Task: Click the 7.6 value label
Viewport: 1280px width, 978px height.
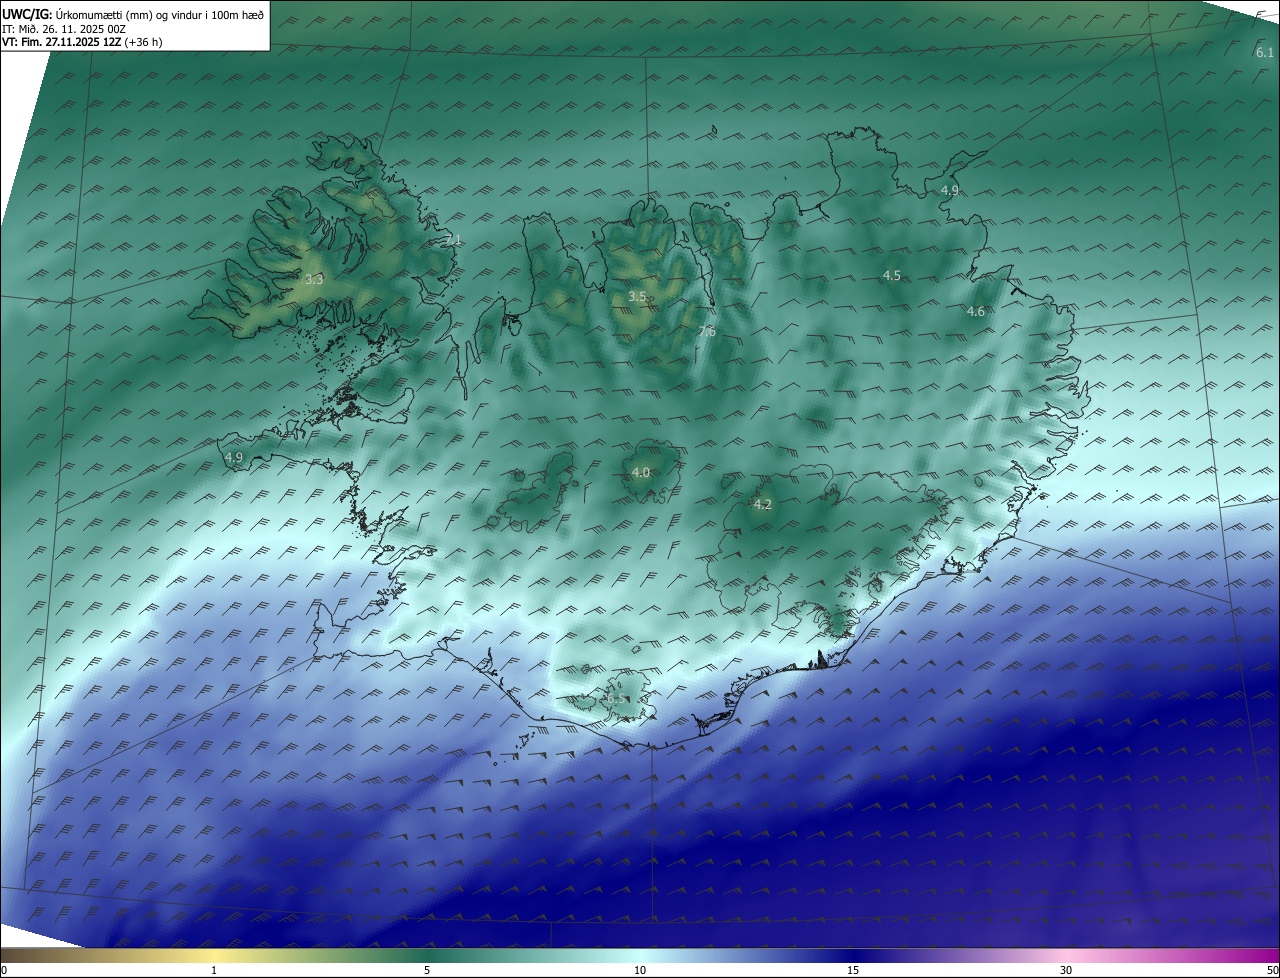Action: click(707, 331)
